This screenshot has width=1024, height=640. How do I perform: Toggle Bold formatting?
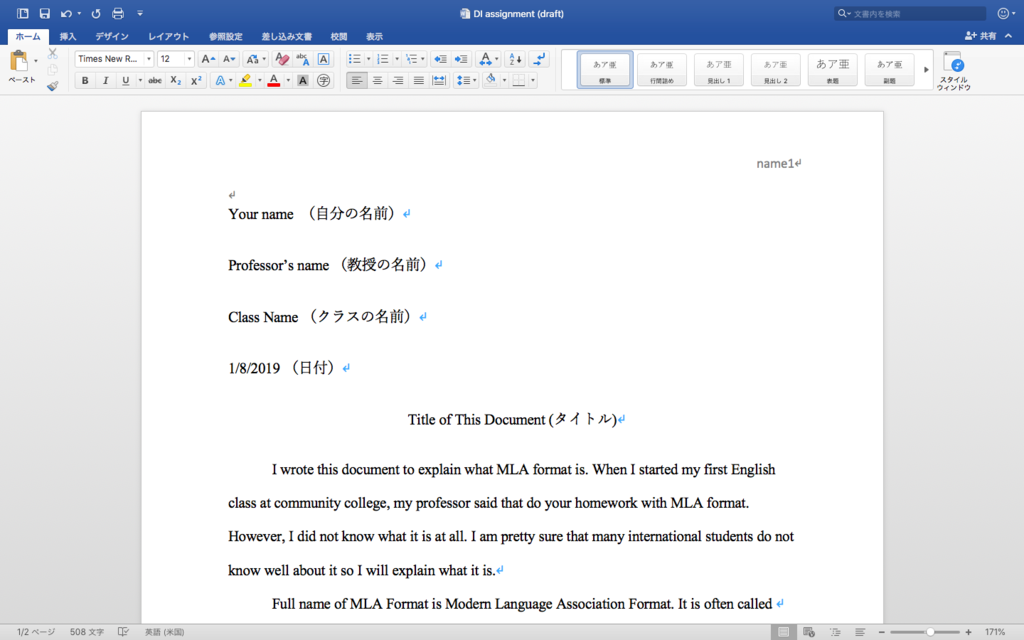coord(85,80)
